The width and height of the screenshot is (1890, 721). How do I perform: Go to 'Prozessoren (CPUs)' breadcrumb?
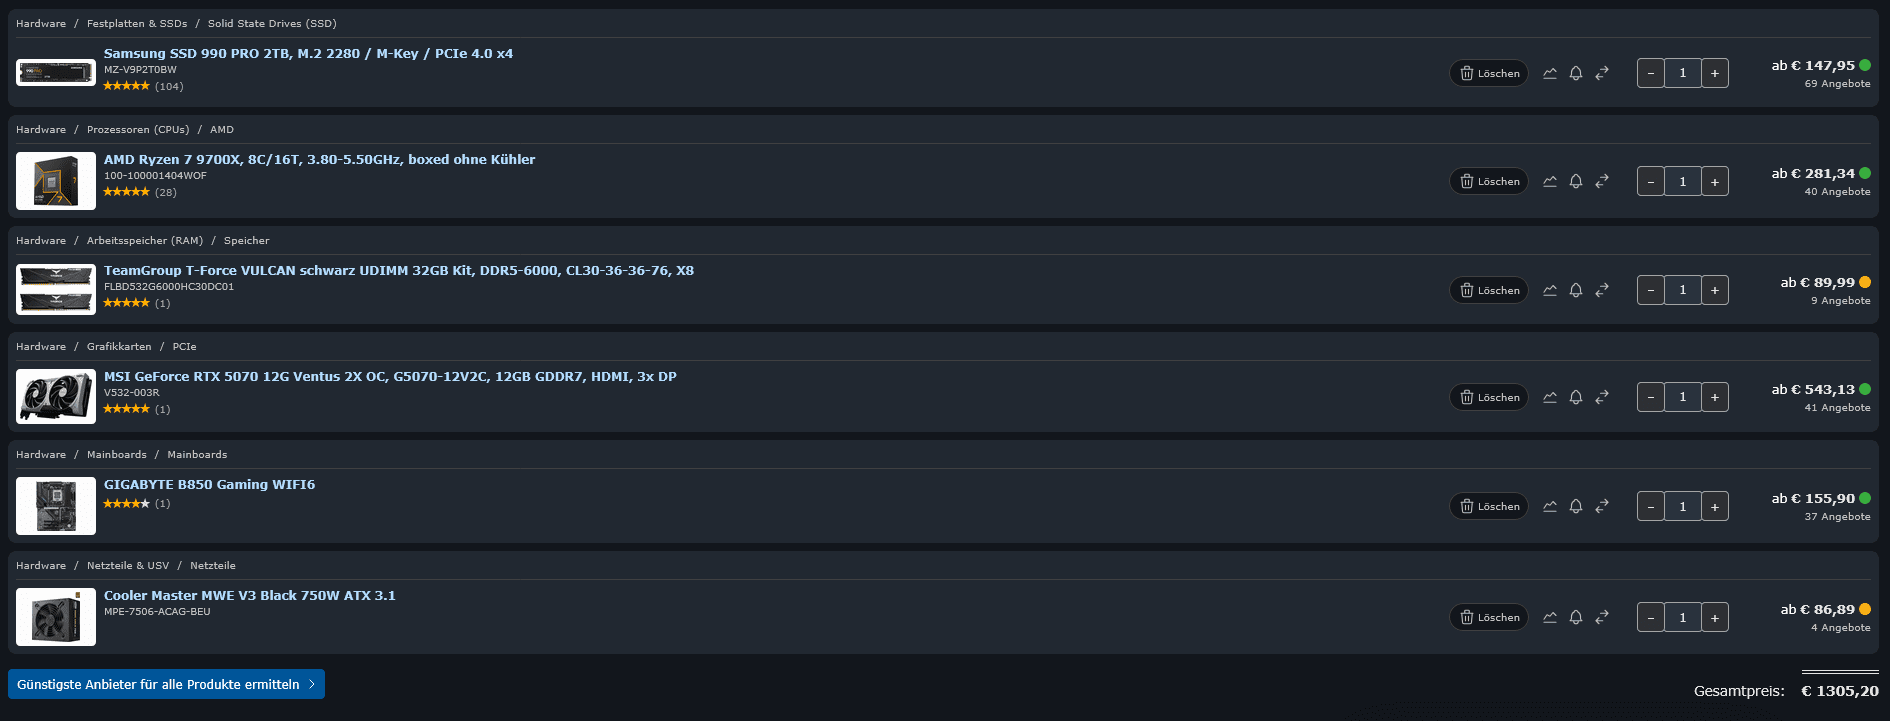138,129
